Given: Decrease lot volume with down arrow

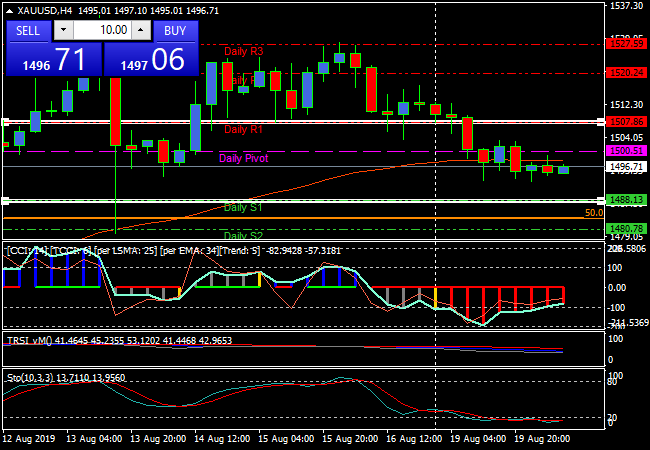Looking at the screenshot, I should 62,31.
